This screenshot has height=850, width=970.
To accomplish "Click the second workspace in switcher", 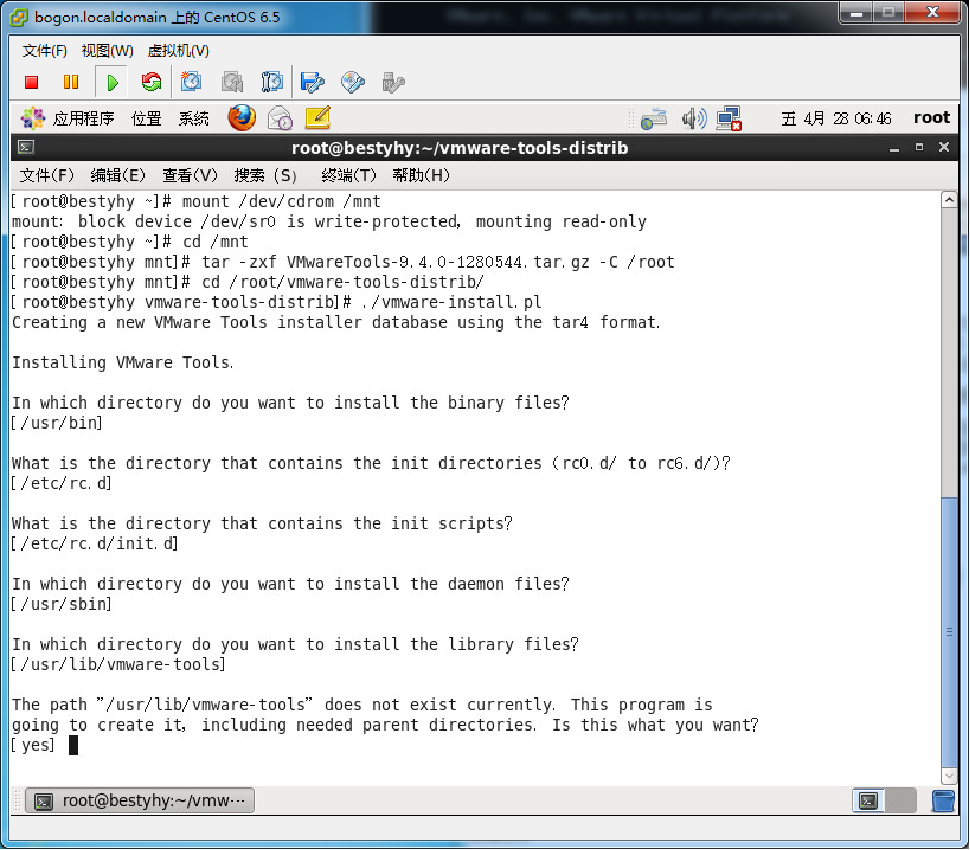I will pyautogui.click(x=900, y=801).
